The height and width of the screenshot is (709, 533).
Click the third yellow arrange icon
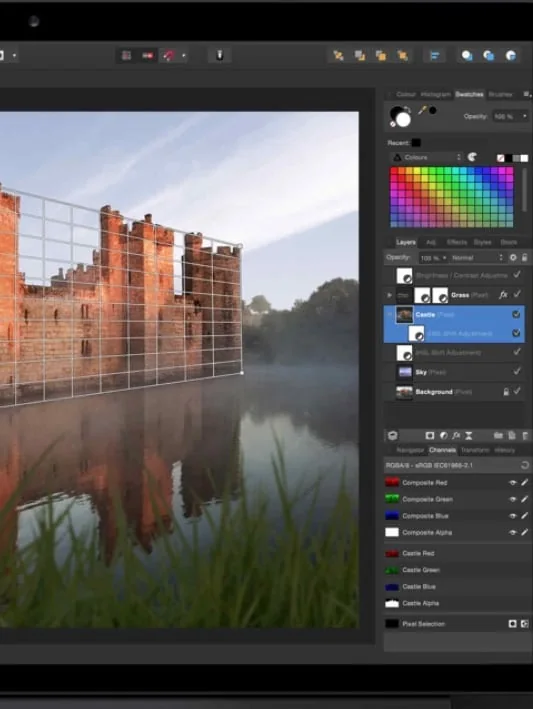381,56
